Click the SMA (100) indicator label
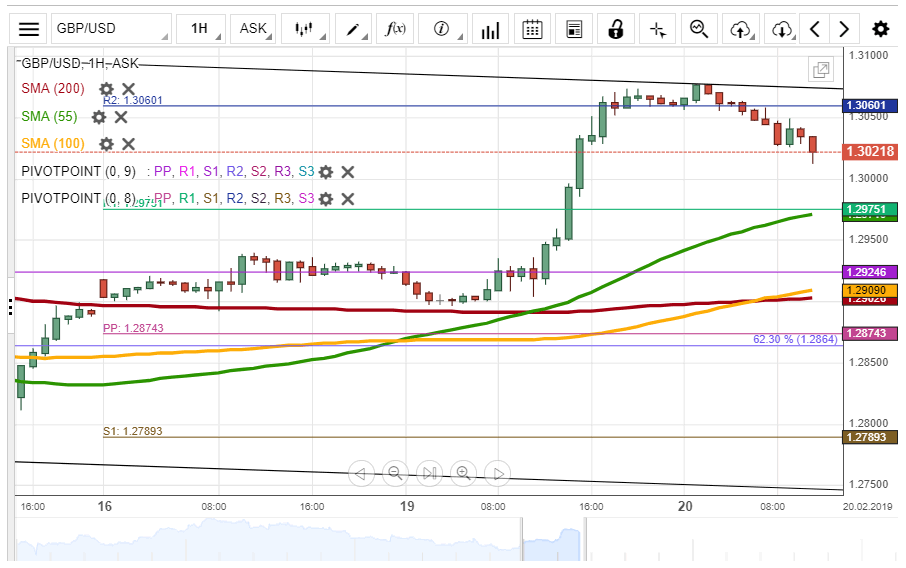Viewport: 906px width, 568px height. [x=55, y=144]
